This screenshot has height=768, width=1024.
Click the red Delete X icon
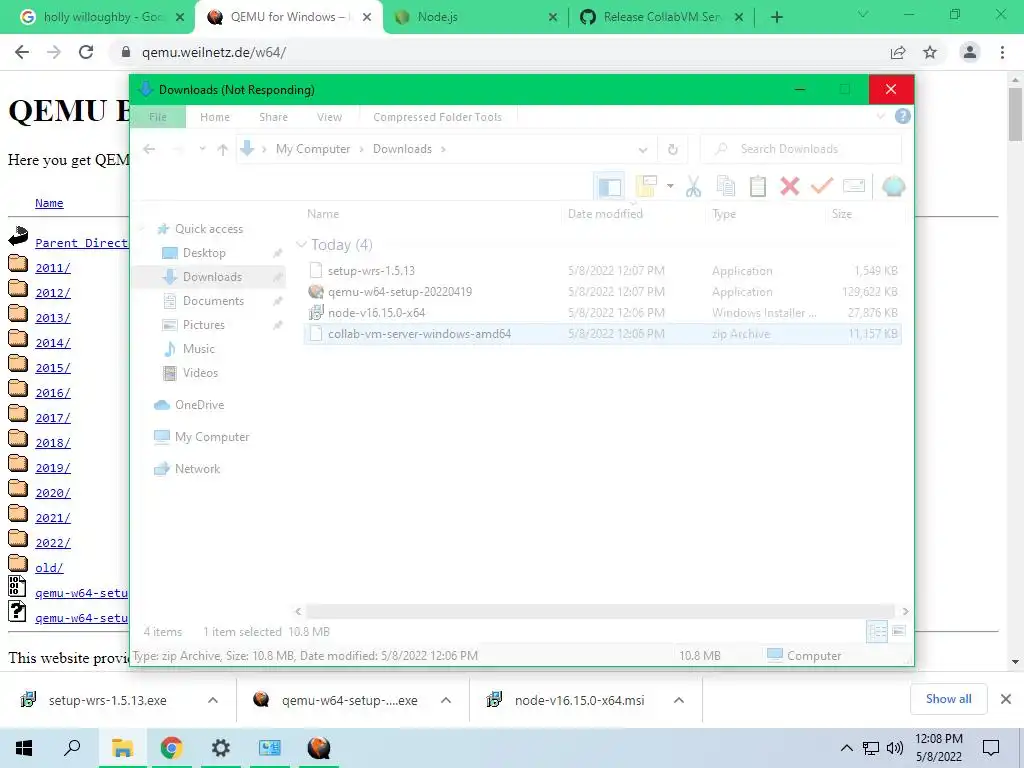[790, 187]
